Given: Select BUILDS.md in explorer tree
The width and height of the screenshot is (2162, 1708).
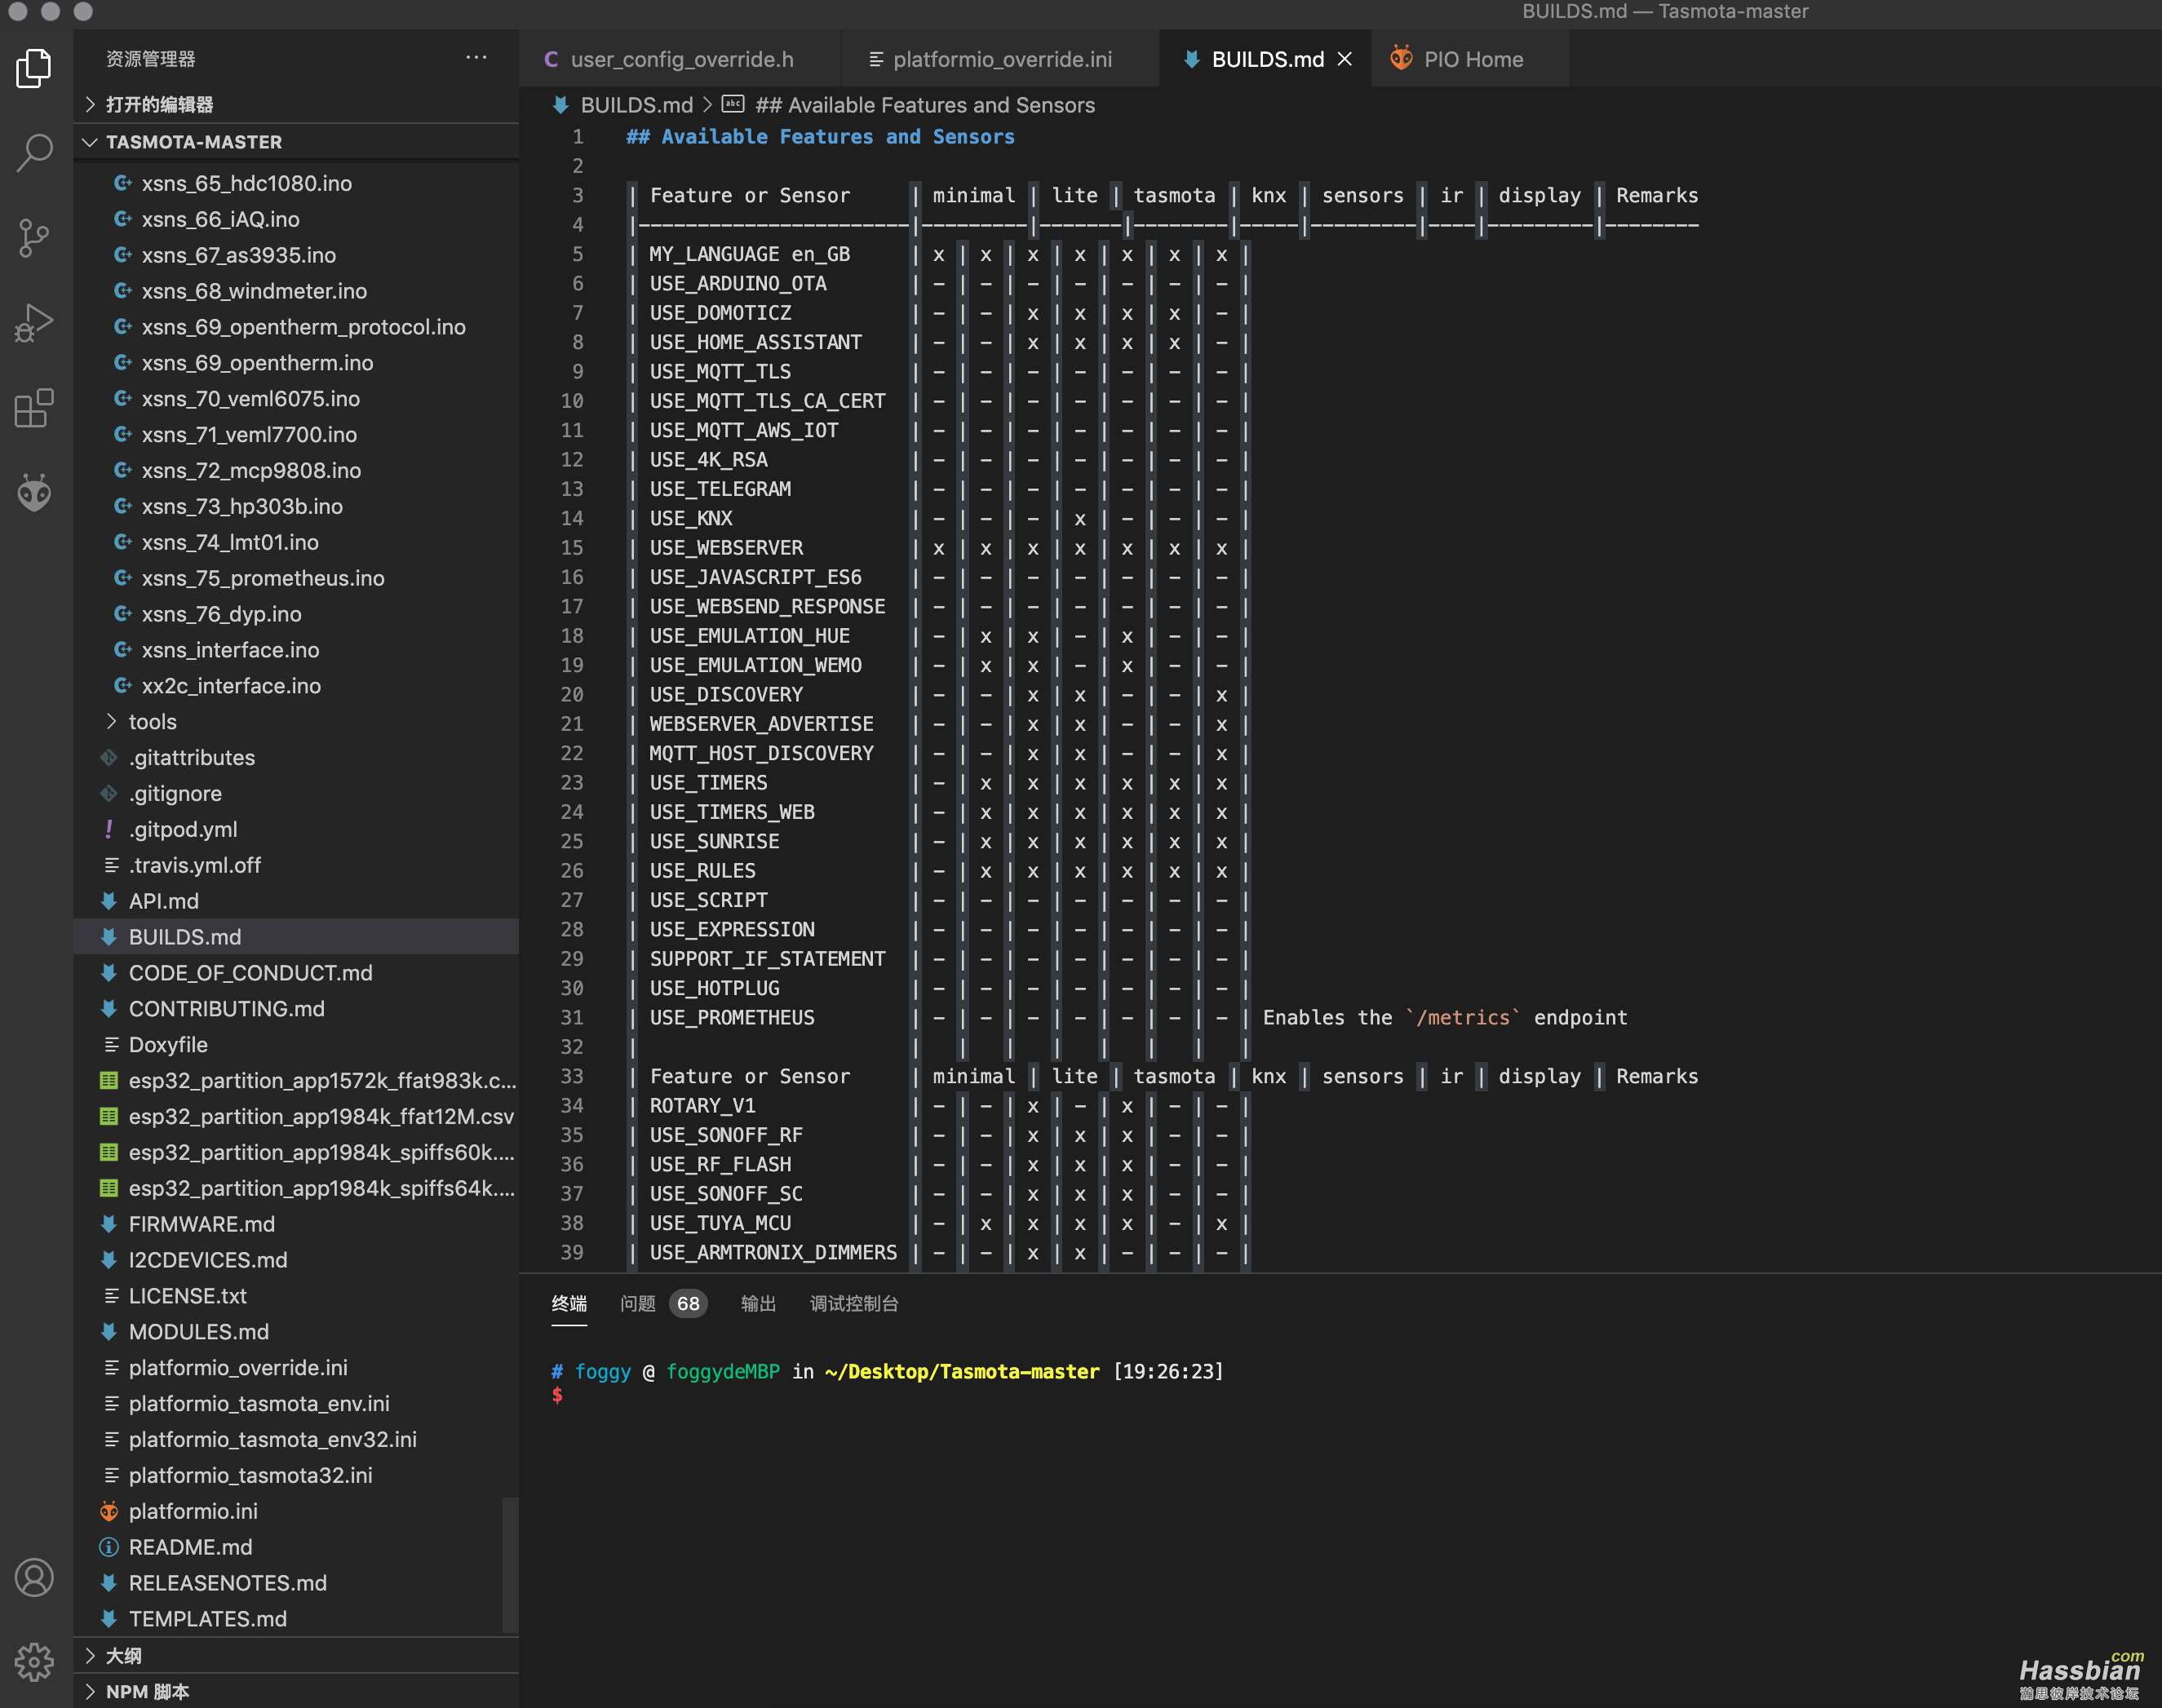Looking at the screenshot, I should click(x=296, y=937).
